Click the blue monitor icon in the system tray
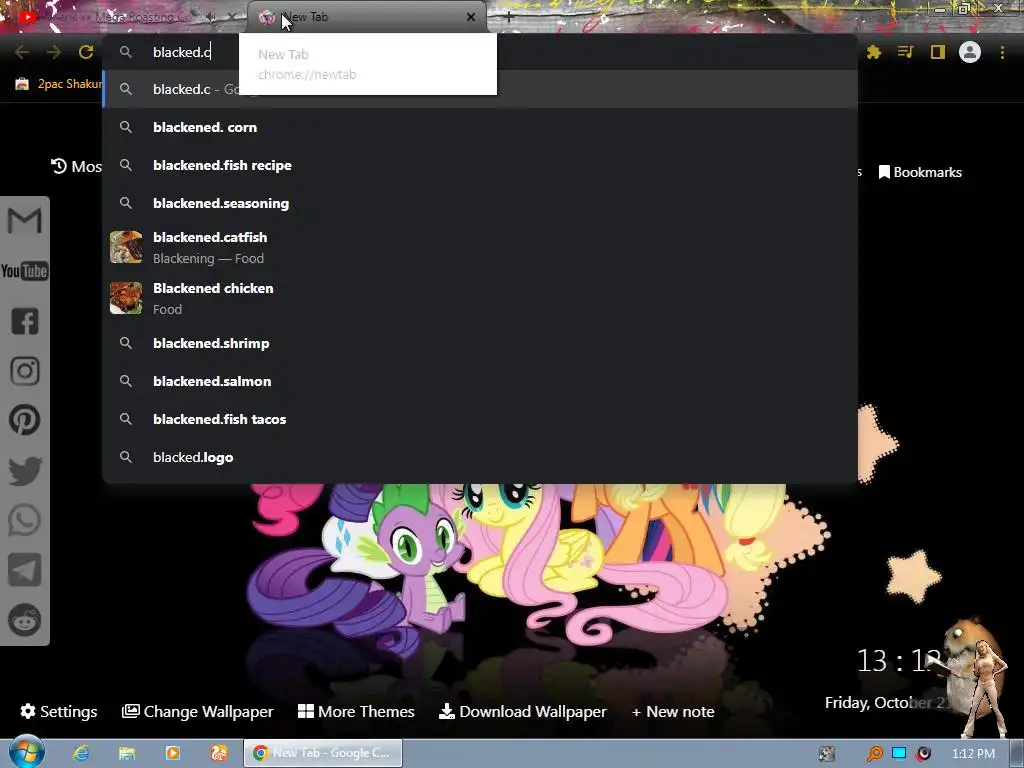The width and height of the screenshot is (1024, 768). pyautogui.click(x=899, y=753)
